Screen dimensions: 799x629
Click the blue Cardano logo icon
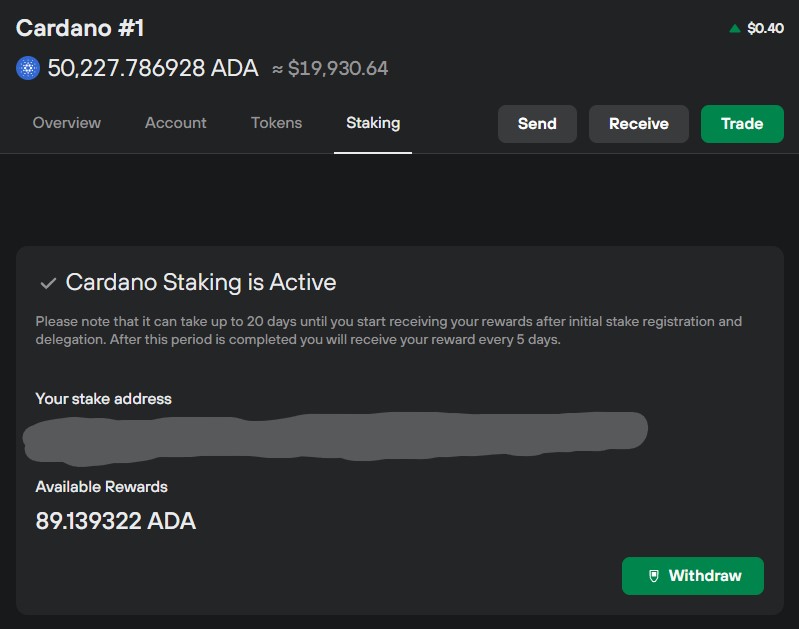(x=27, y=68)
